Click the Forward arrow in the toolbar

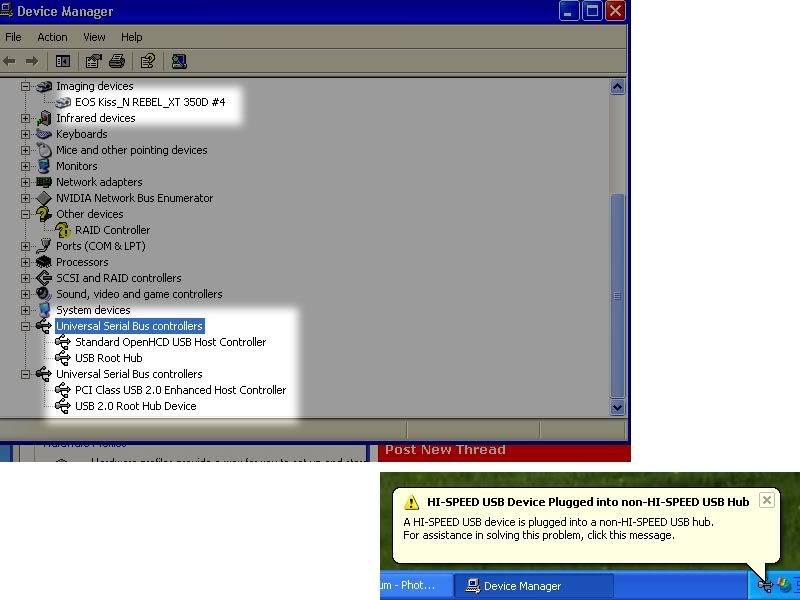click(32, 61)
